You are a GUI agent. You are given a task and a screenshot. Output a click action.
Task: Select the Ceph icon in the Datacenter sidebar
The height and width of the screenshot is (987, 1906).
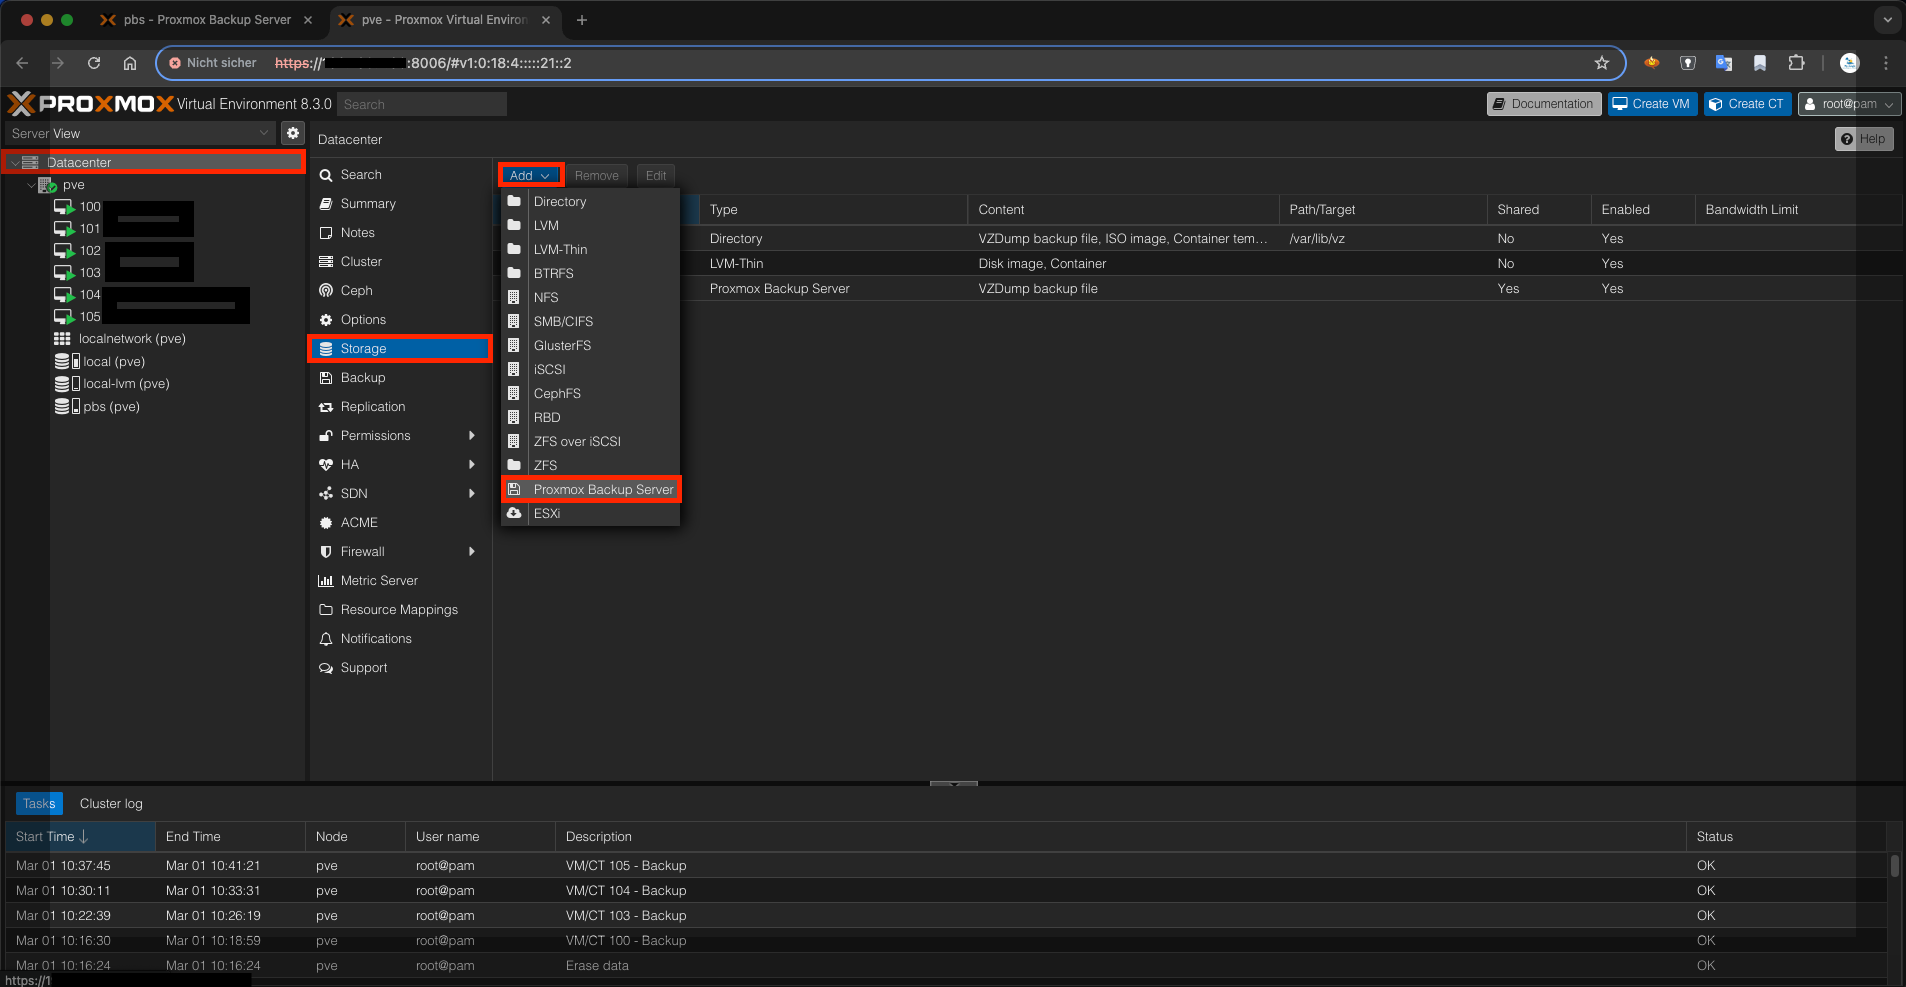(x=327, y=290)
